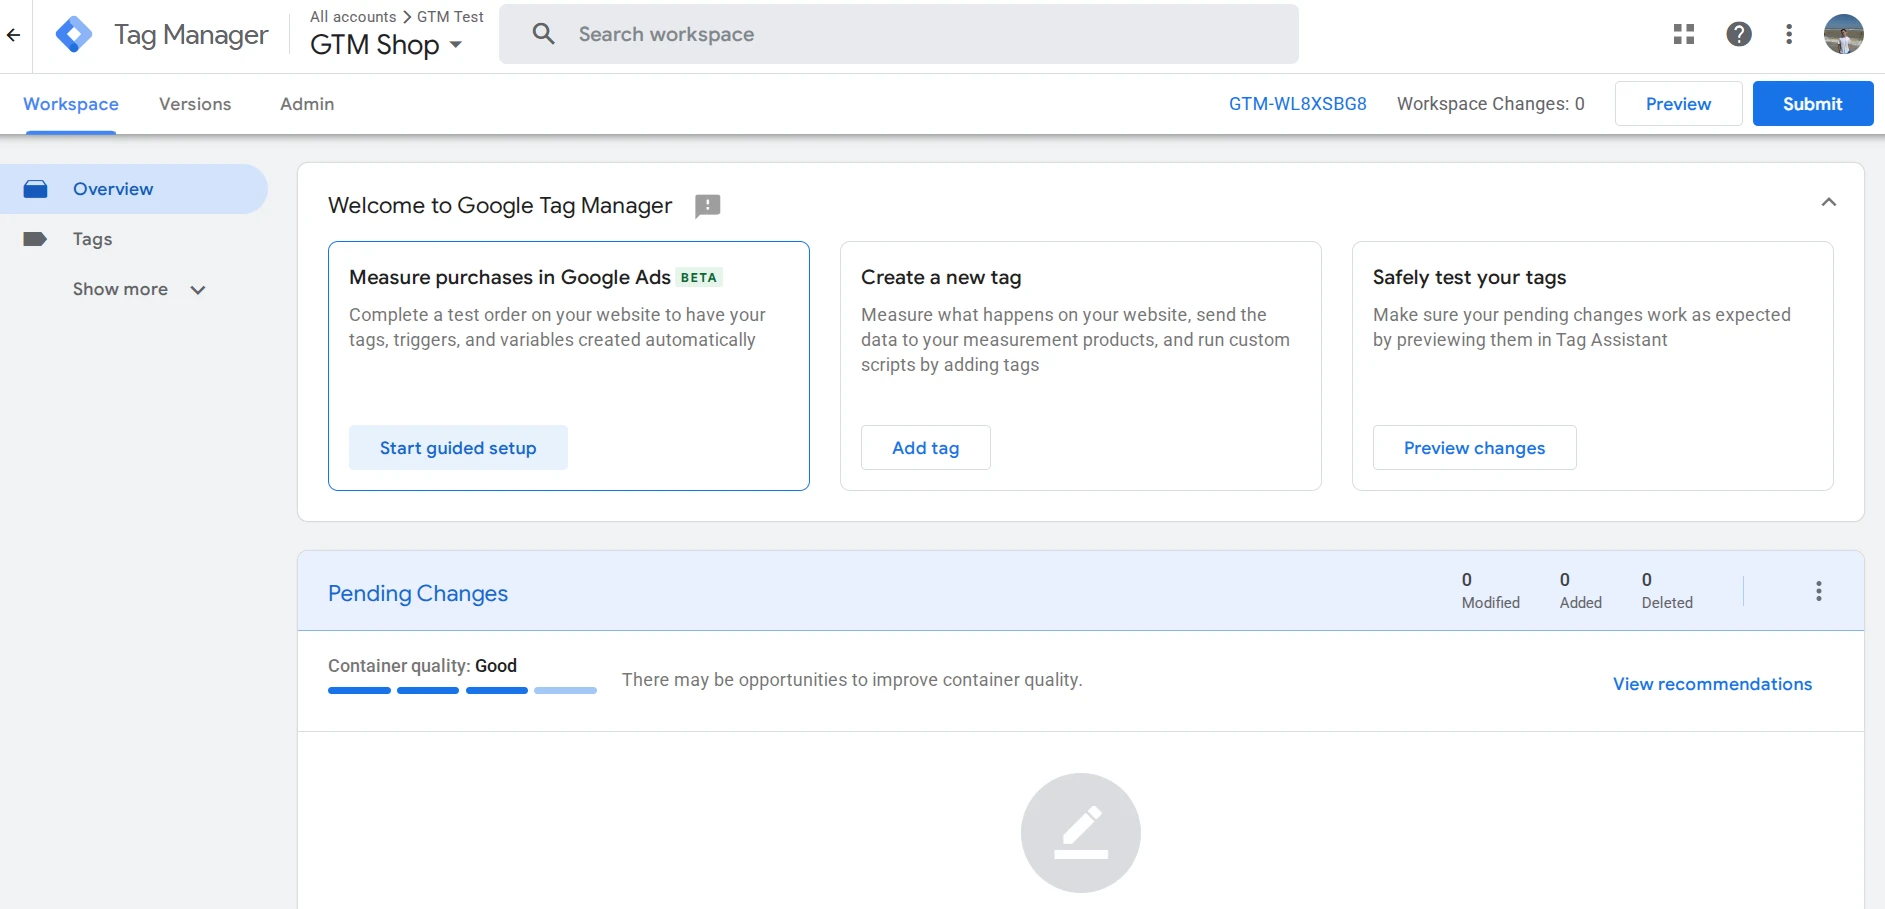1885x909 pixels.
Task: Switch to the Workspace tab
Action: 71,104
